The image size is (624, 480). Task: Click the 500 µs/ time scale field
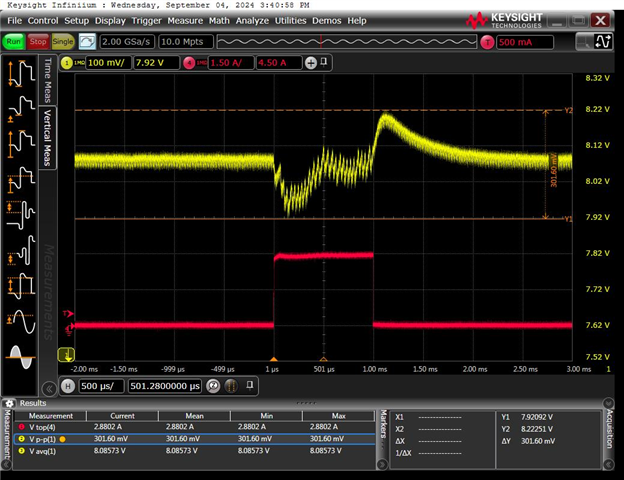pyautogui.click(x=101, y=386)
